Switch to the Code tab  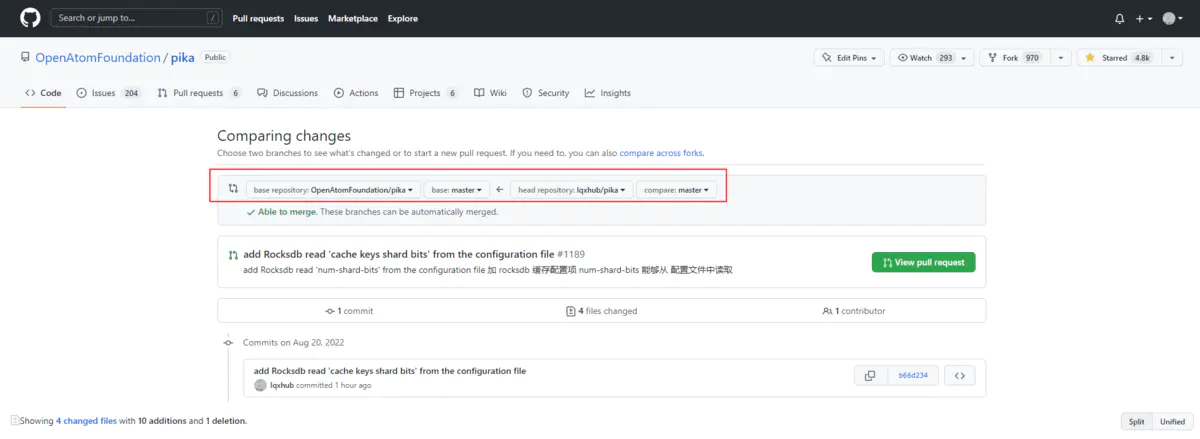coord(43,93)
